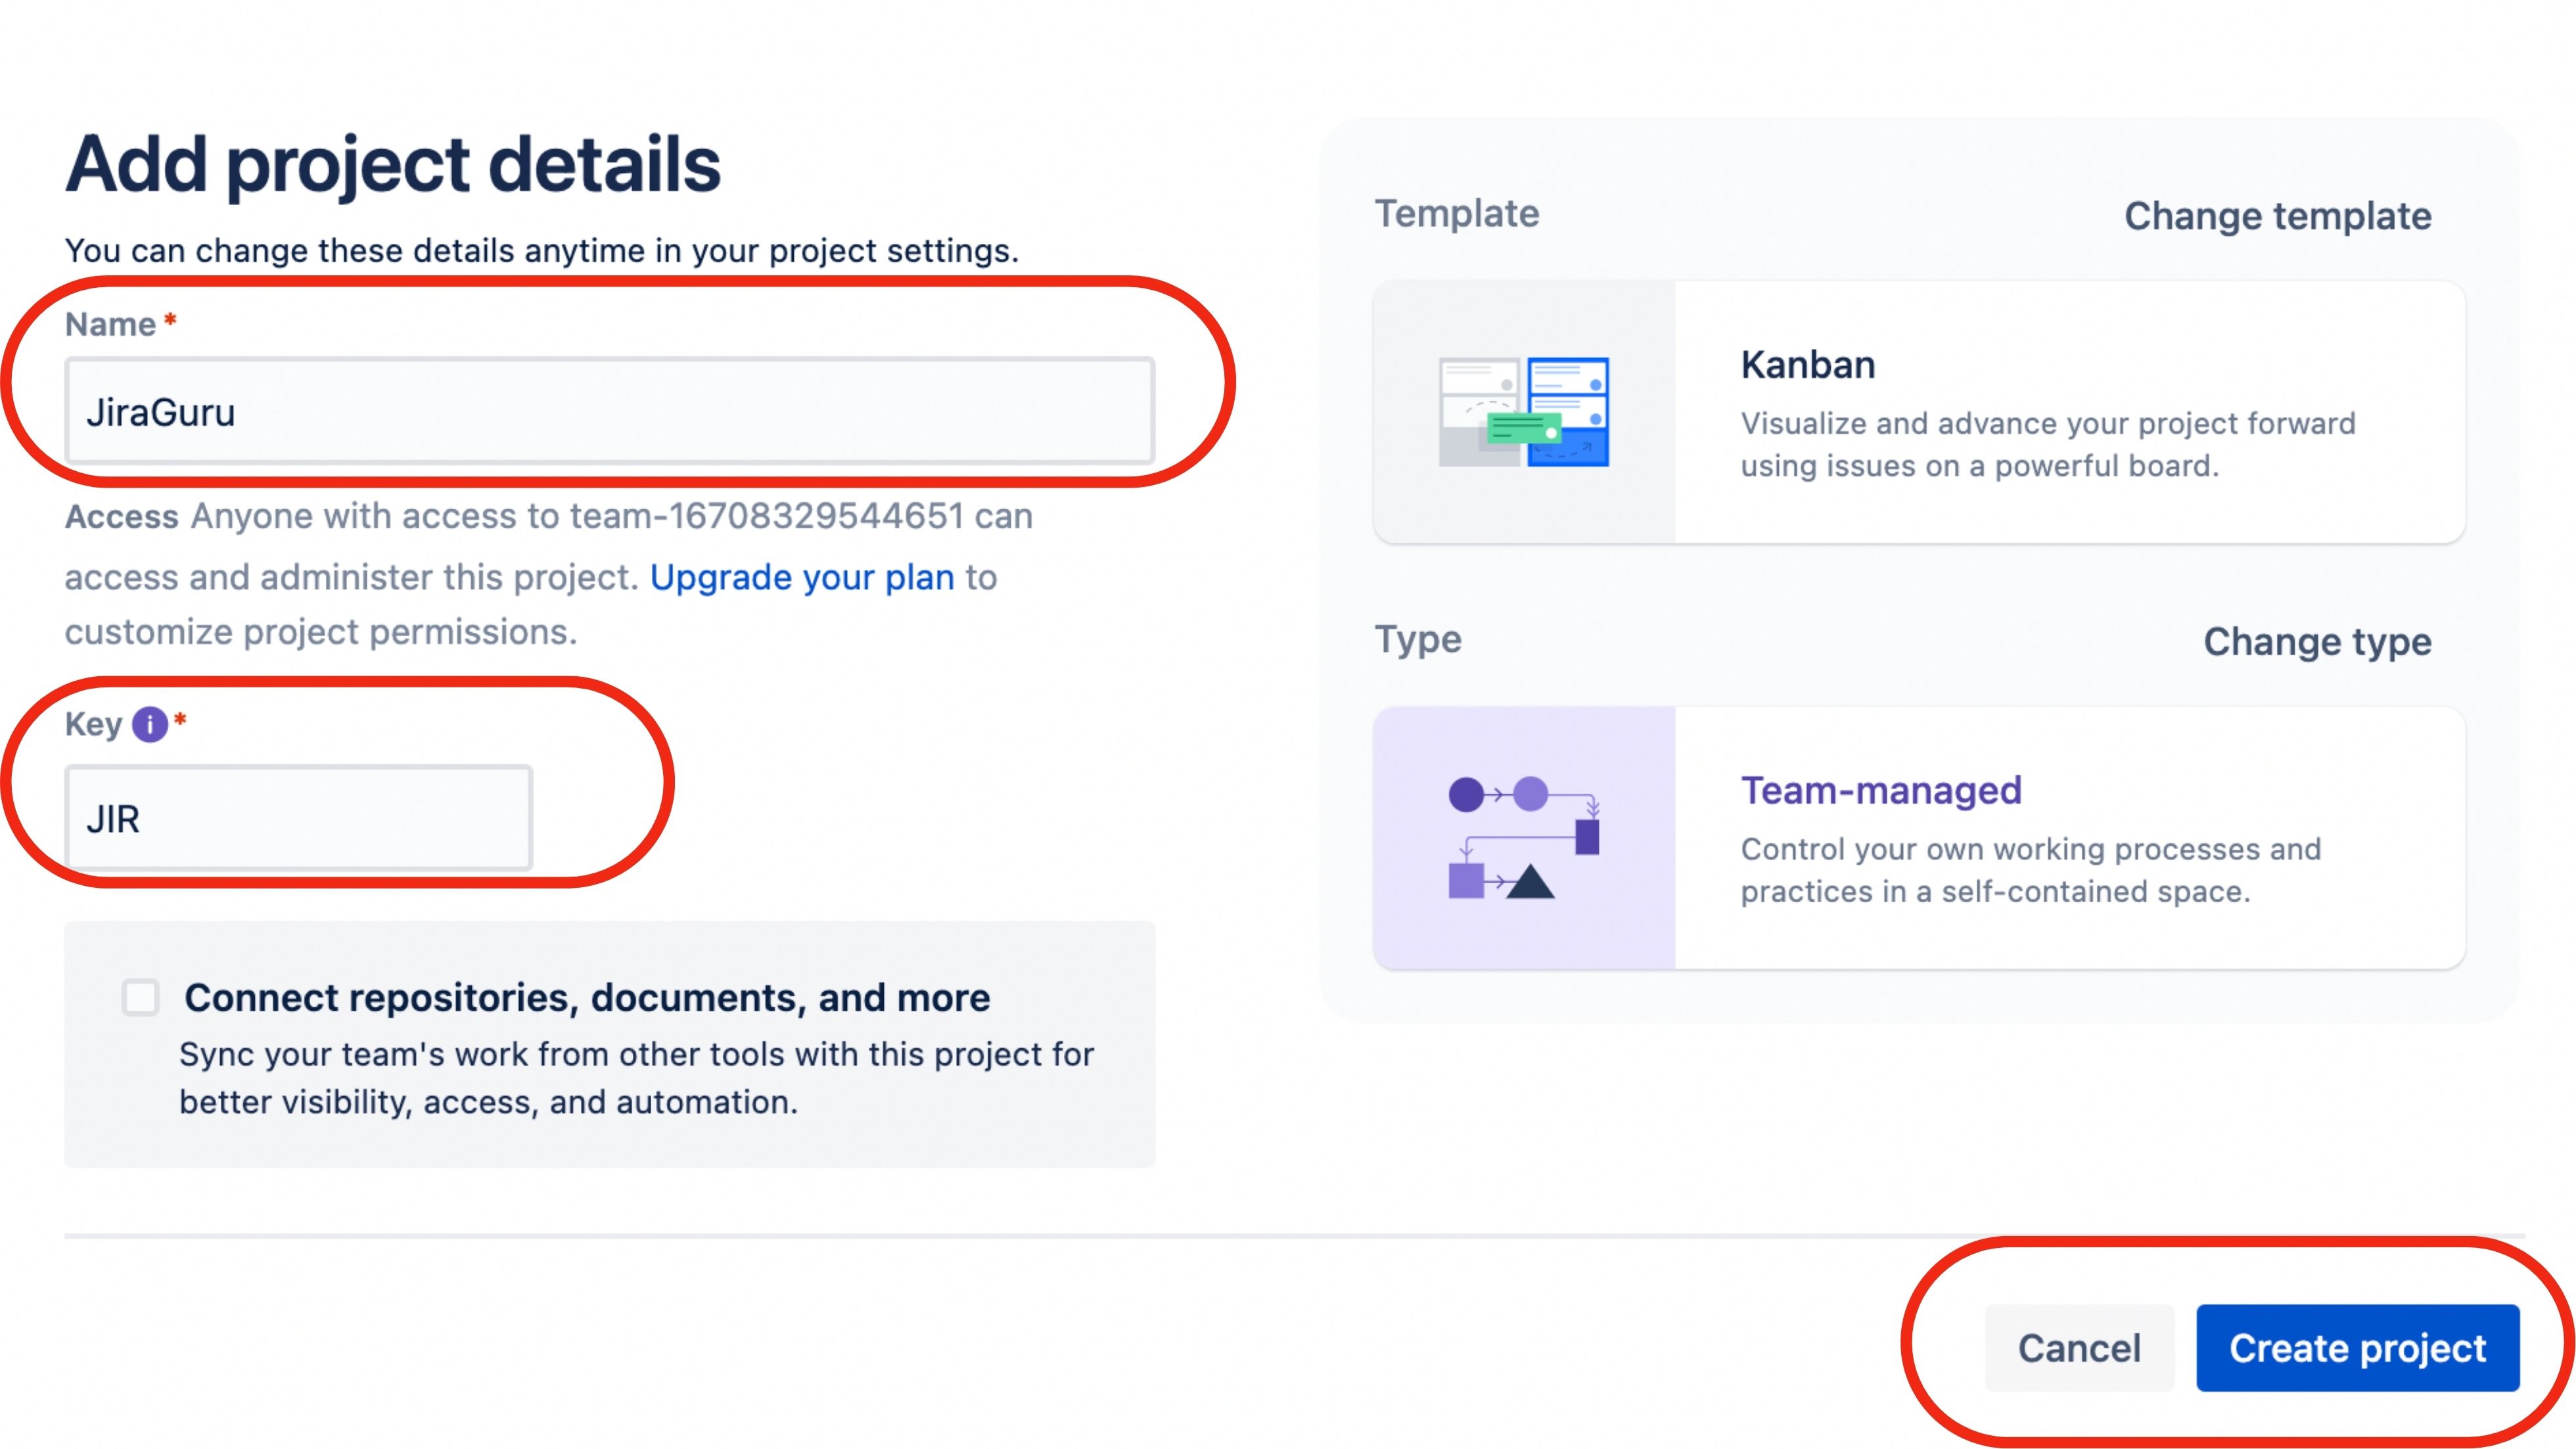Click the Connect repositories, documents label
Image resolution: width=2576 pixels, height=1449 pixels.
point(586,996)
